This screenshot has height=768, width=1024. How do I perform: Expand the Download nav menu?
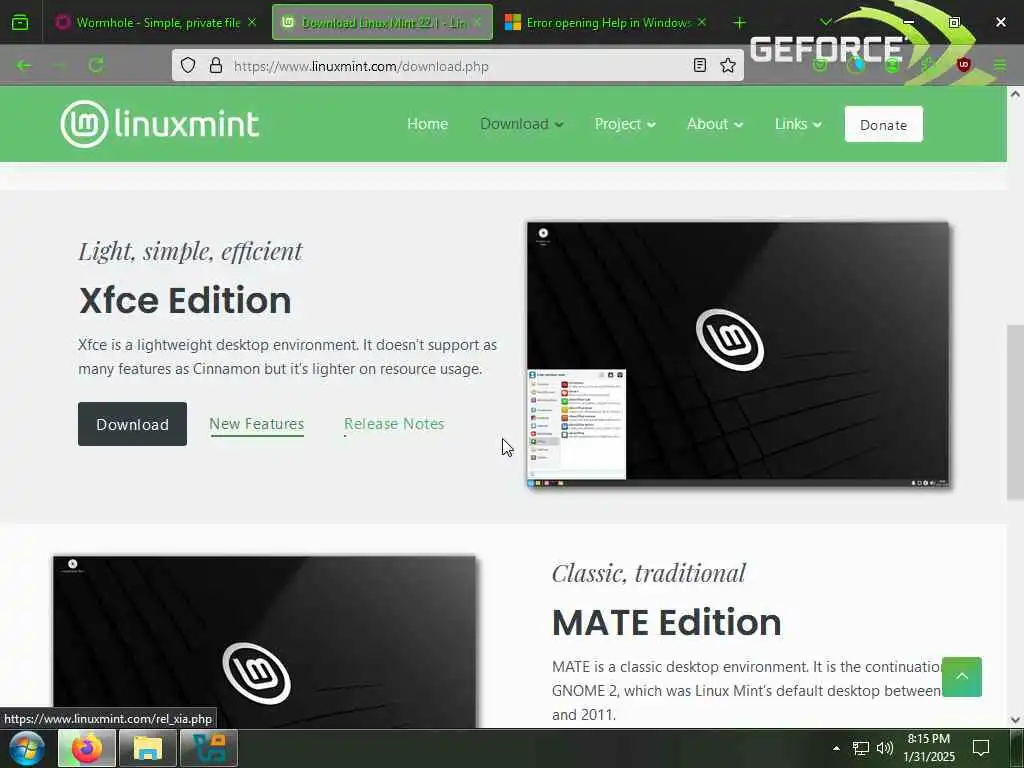521,124
